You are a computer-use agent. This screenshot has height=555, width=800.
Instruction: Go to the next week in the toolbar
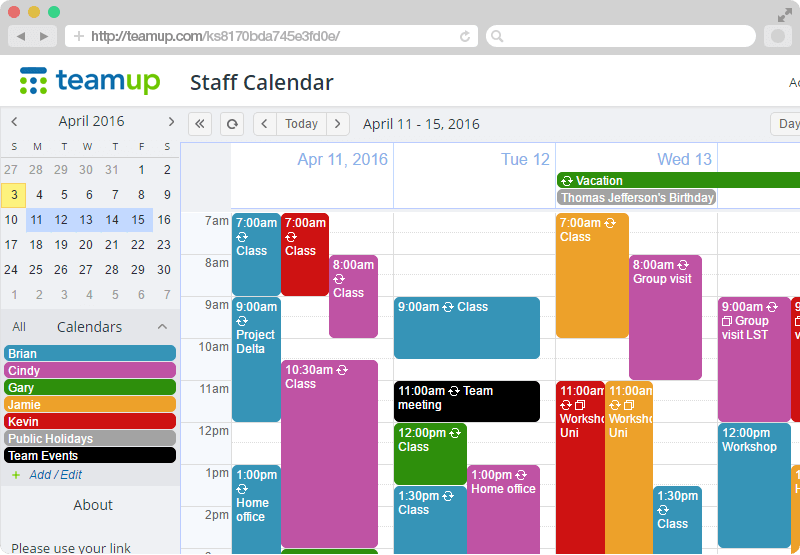(x=338, y=124)
